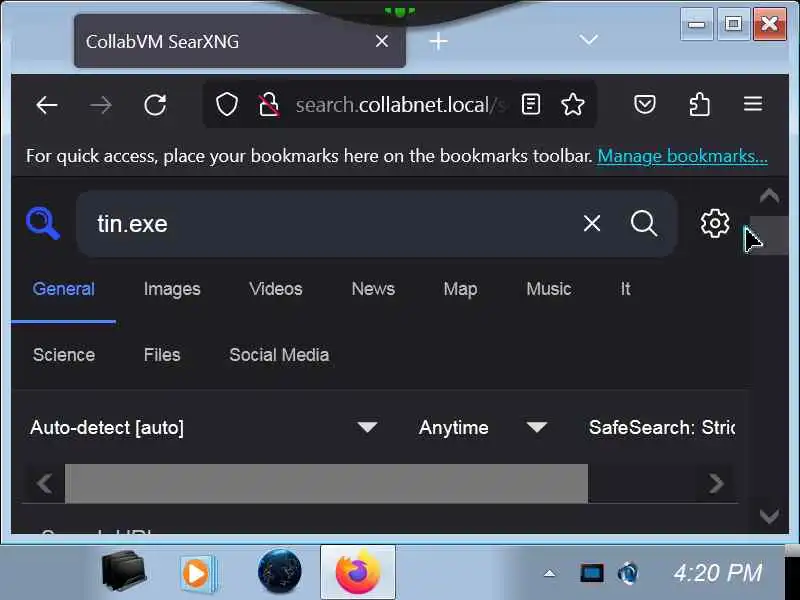Clear the search query with the X

592,223
